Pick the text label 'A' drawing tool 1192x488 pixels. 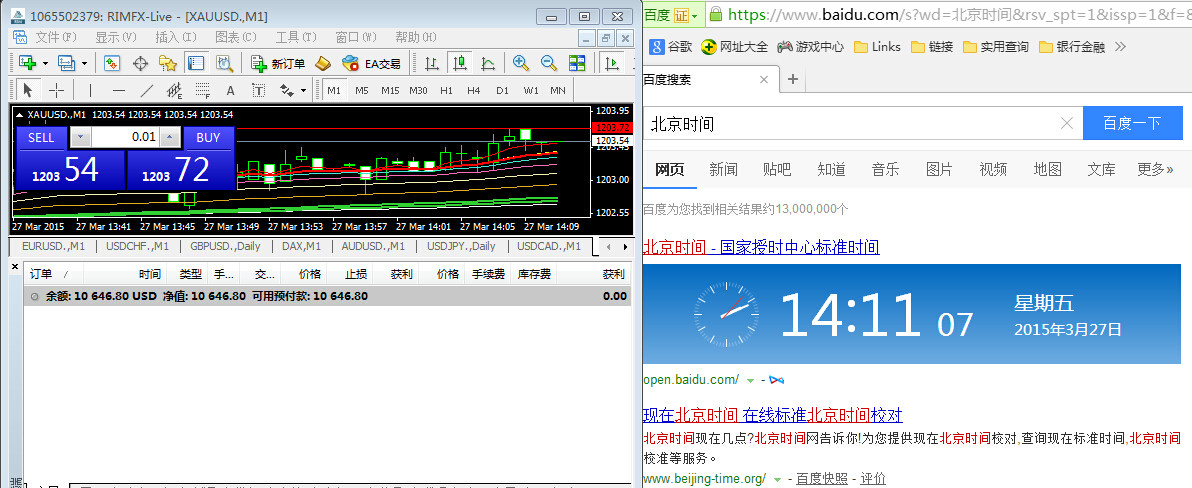230,90
